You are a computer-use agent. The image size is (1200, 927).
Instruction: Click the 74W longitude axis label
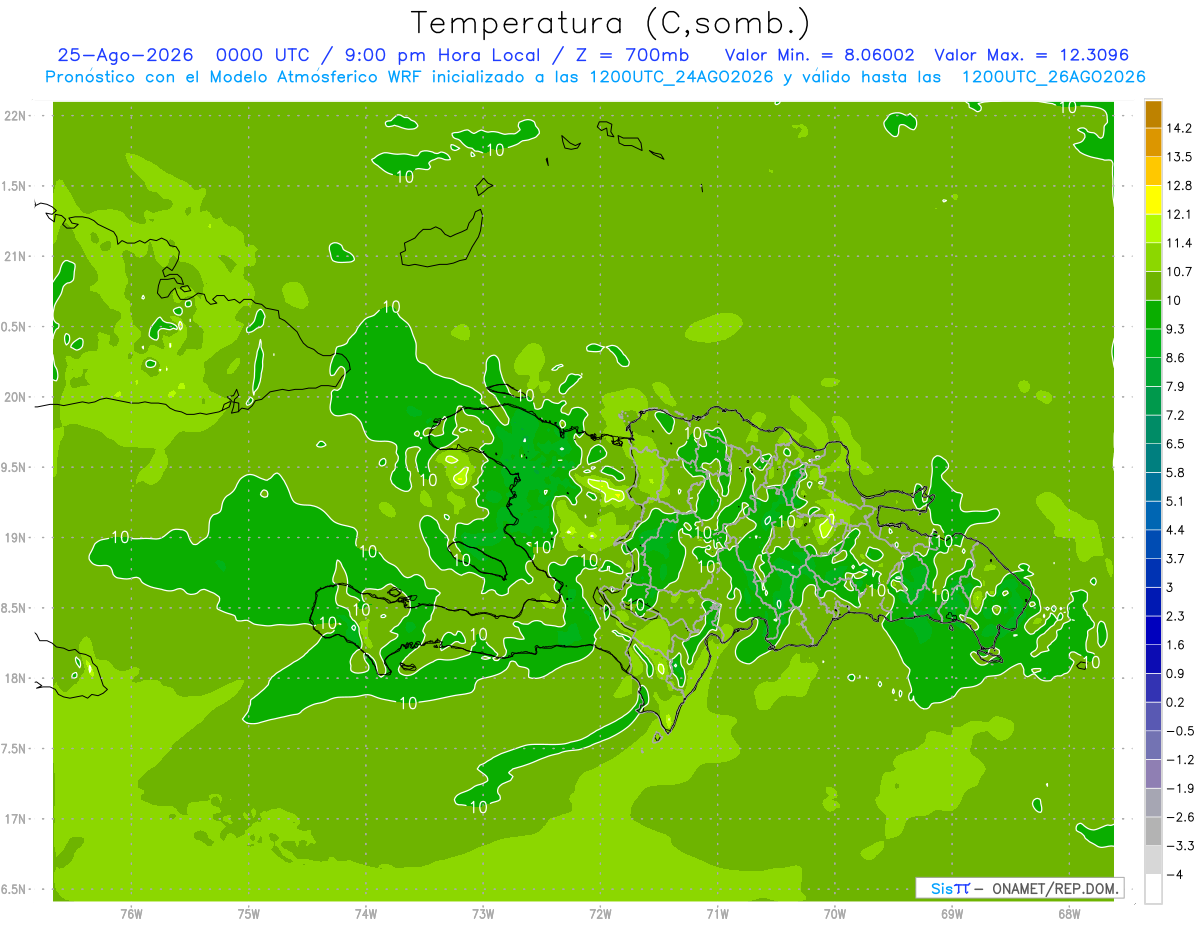[x=366, y=913]
